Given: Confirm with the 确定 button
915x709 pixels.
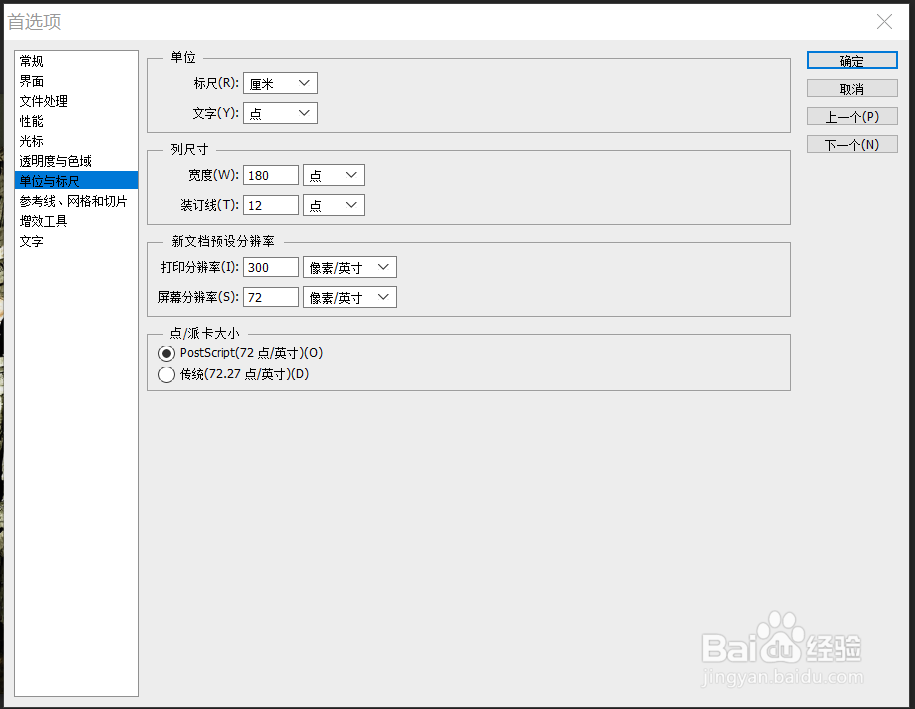Looking at the screenshot, I should point(852,60).
